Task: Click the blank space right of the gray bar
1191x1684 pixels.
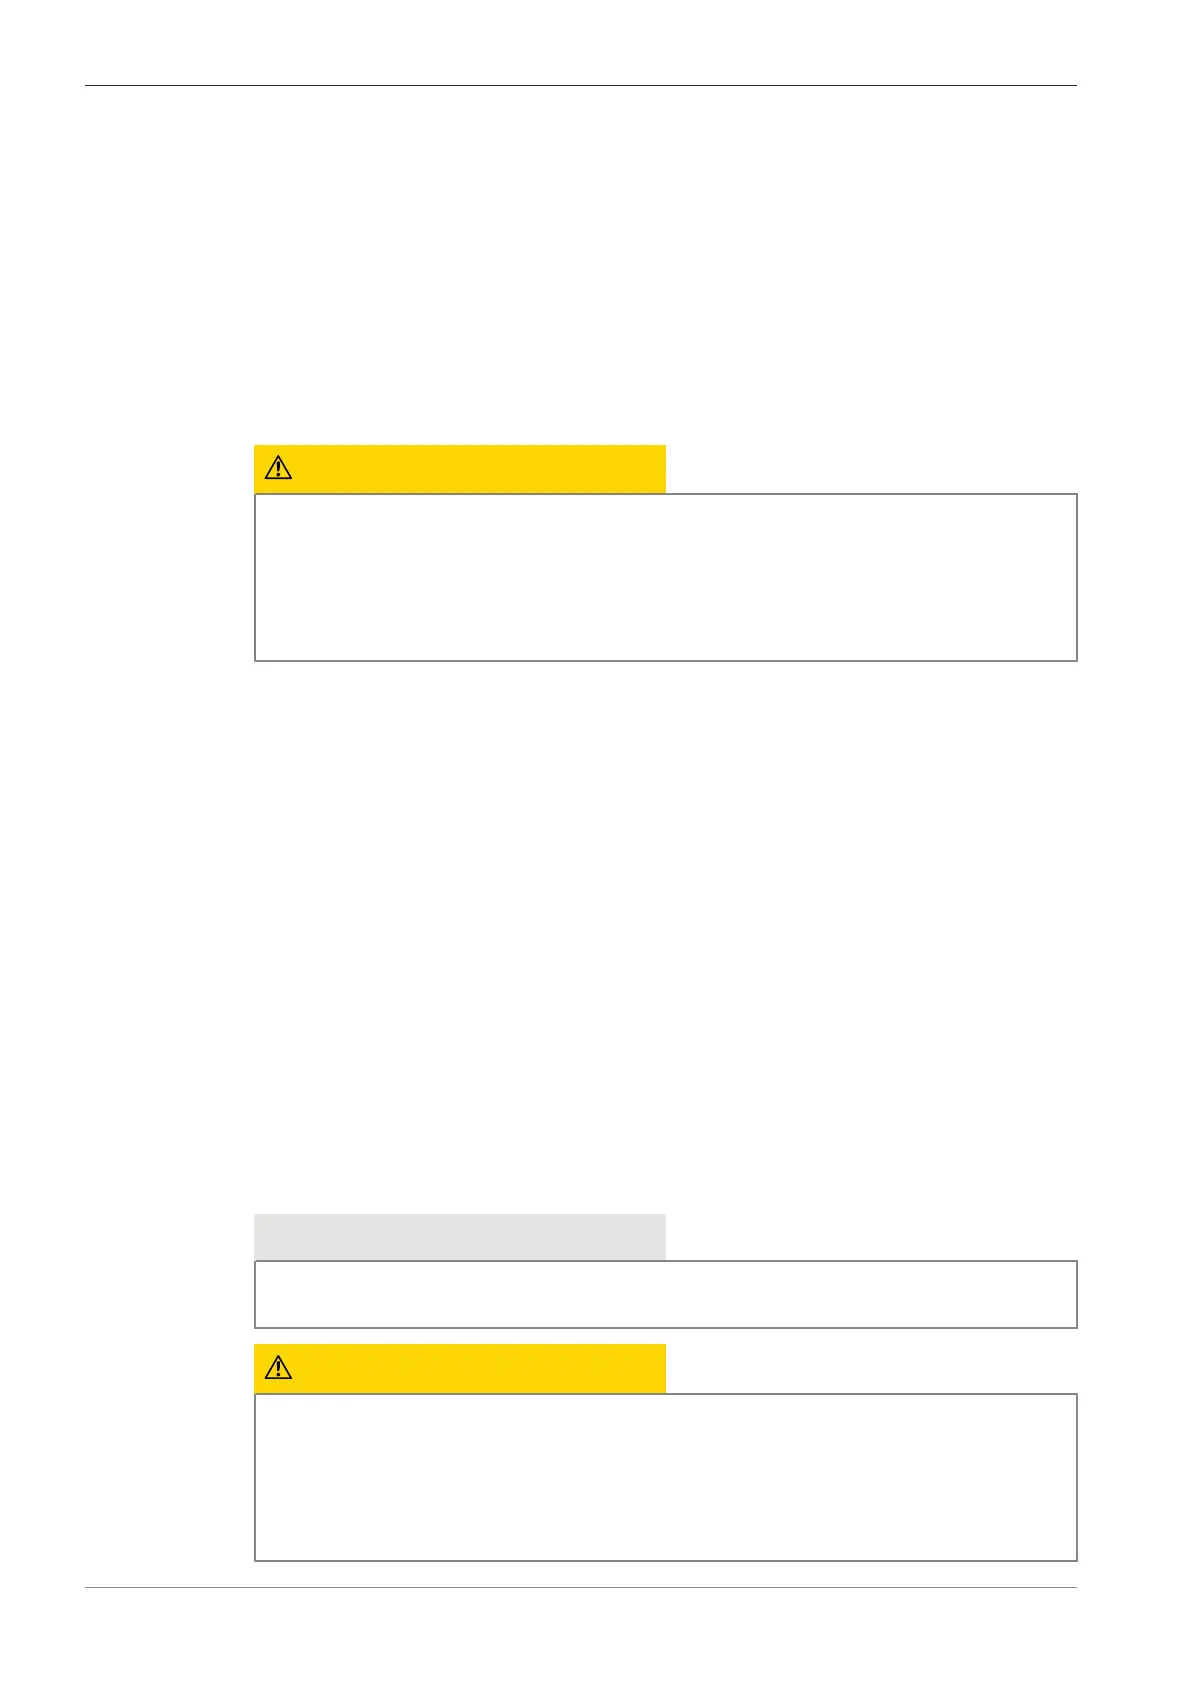Action: click(x=870, y=1236)
